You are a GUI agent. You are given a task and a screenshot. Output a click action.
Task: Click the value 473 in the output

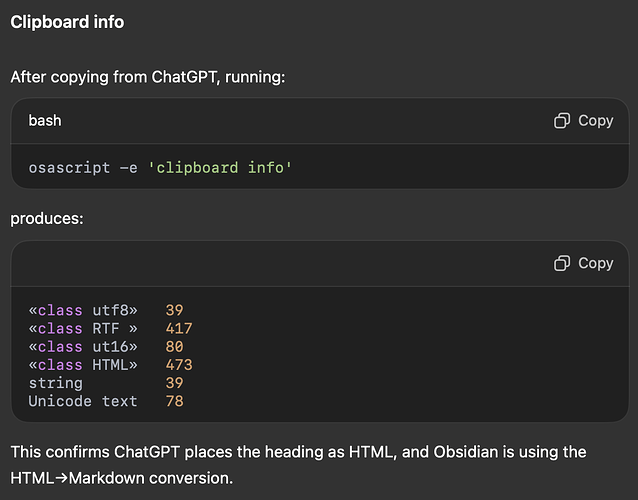[x=178, y=365]
